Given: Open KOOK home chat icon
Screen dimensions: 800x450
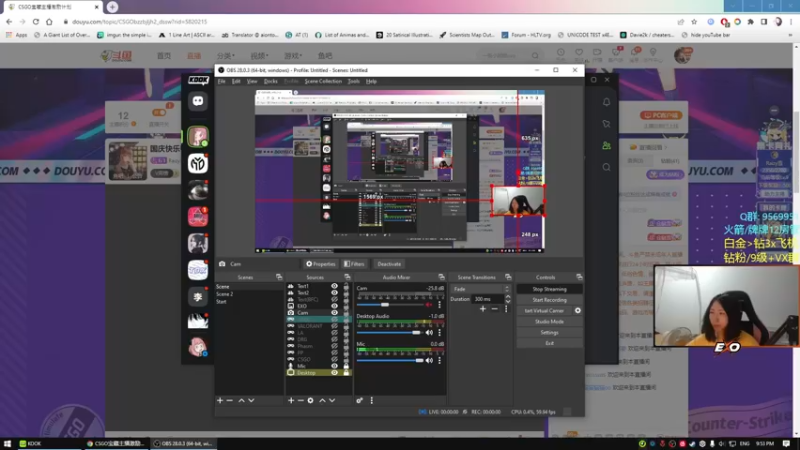Looking at the screenshot, I should pyautogui.click(x=198, y=101).
